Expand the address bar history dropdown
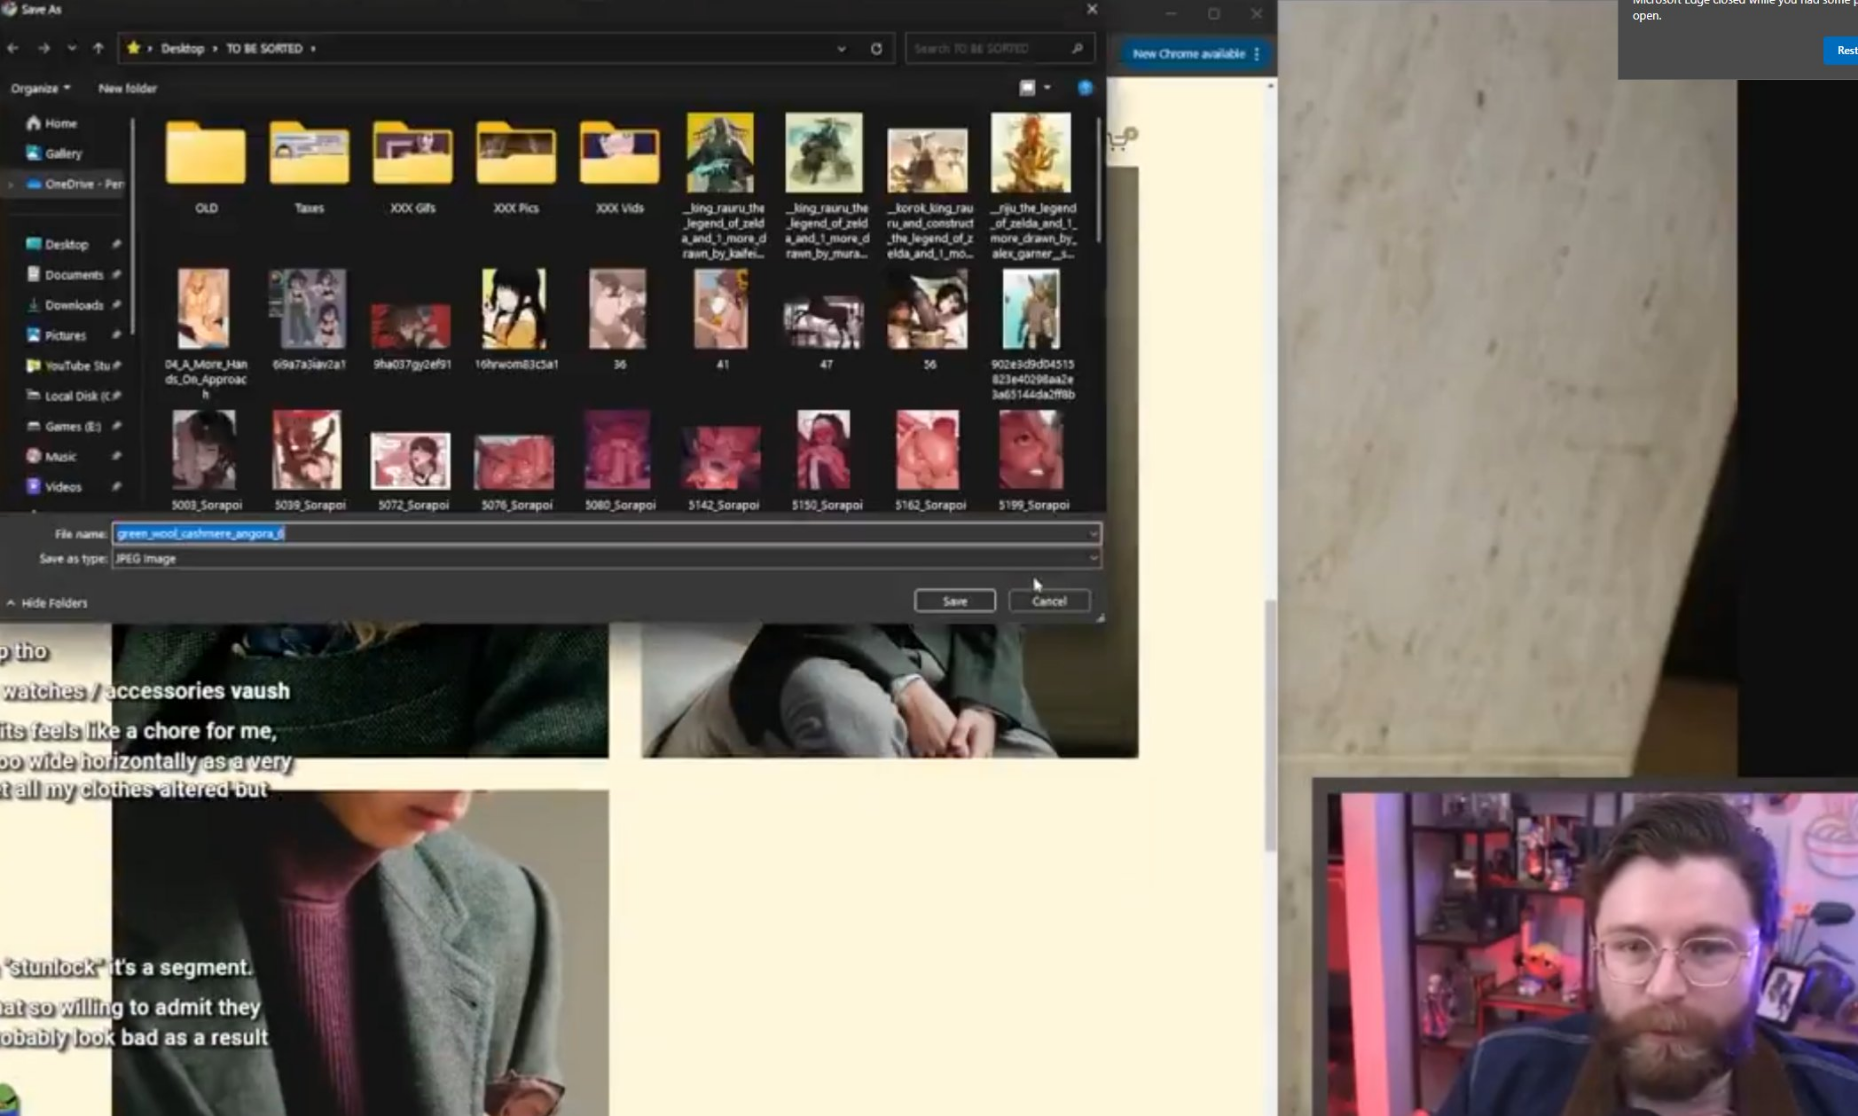The height and width of the screenshot is (1116, 1858). click(x=841, y=48)
